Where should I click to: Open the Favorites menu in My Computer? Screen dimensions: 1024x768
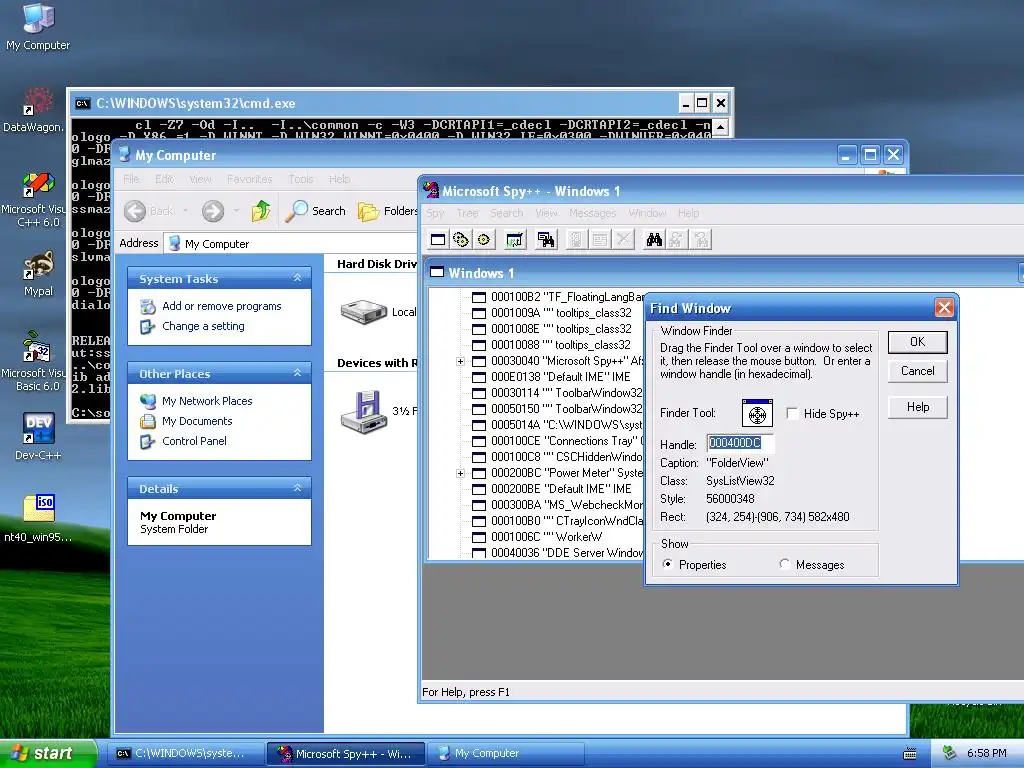pyautogui.click(x=249, y=179)
